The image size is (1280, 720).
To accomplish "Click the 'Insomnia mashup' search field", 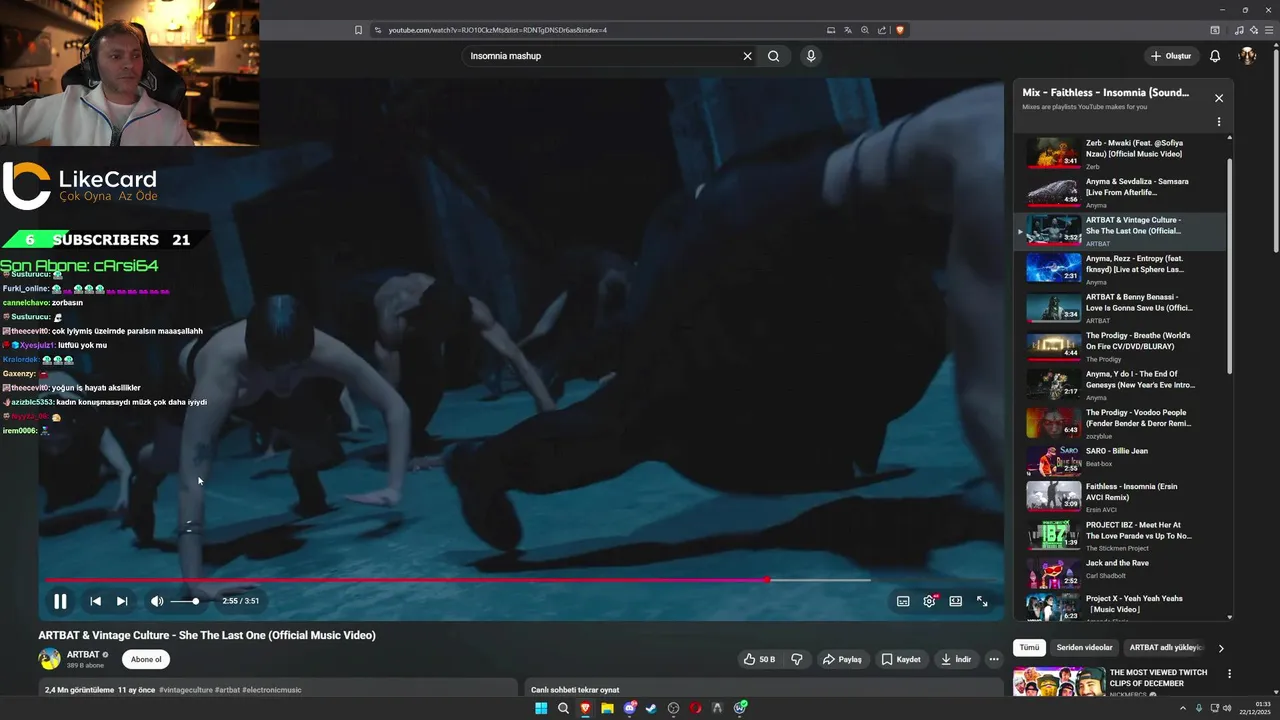I will tap(600, 56).
